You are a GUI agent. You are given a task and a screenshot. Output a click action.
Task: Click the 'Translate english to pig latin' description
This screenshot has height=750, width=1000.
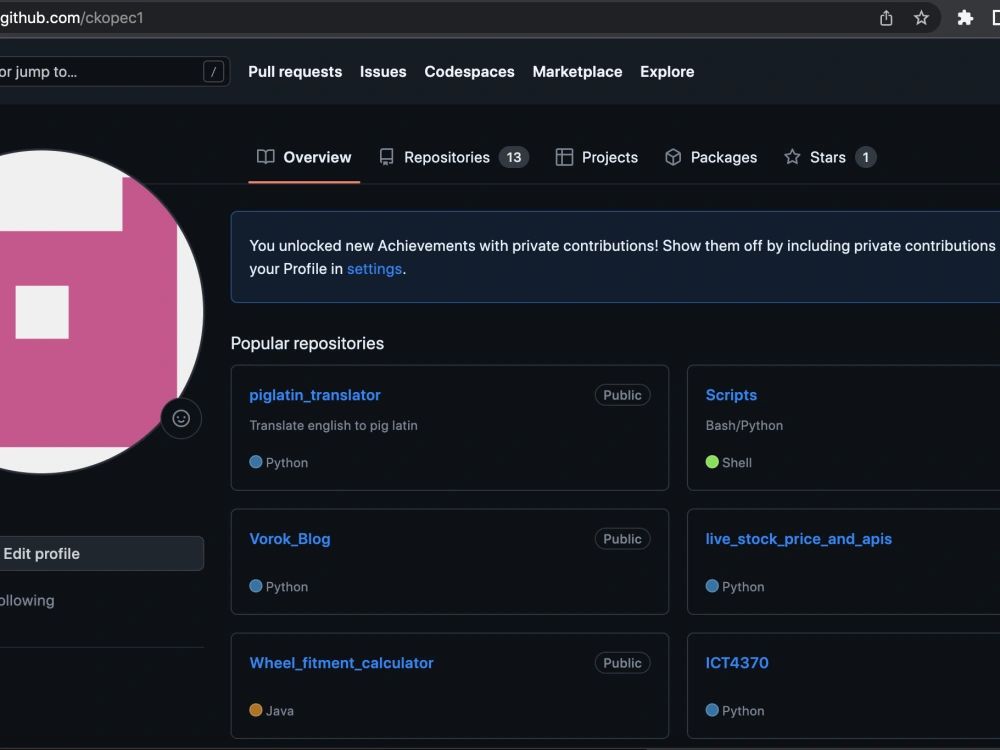coord(334,425)
